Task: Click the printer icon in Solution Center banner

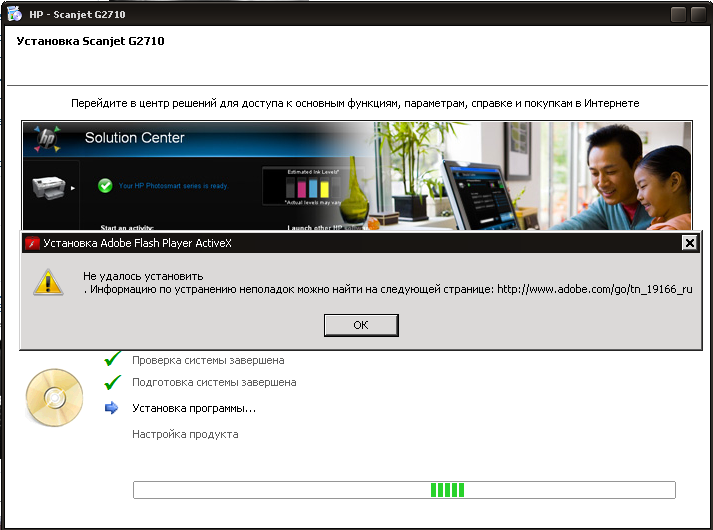Action: click(49, 187)
